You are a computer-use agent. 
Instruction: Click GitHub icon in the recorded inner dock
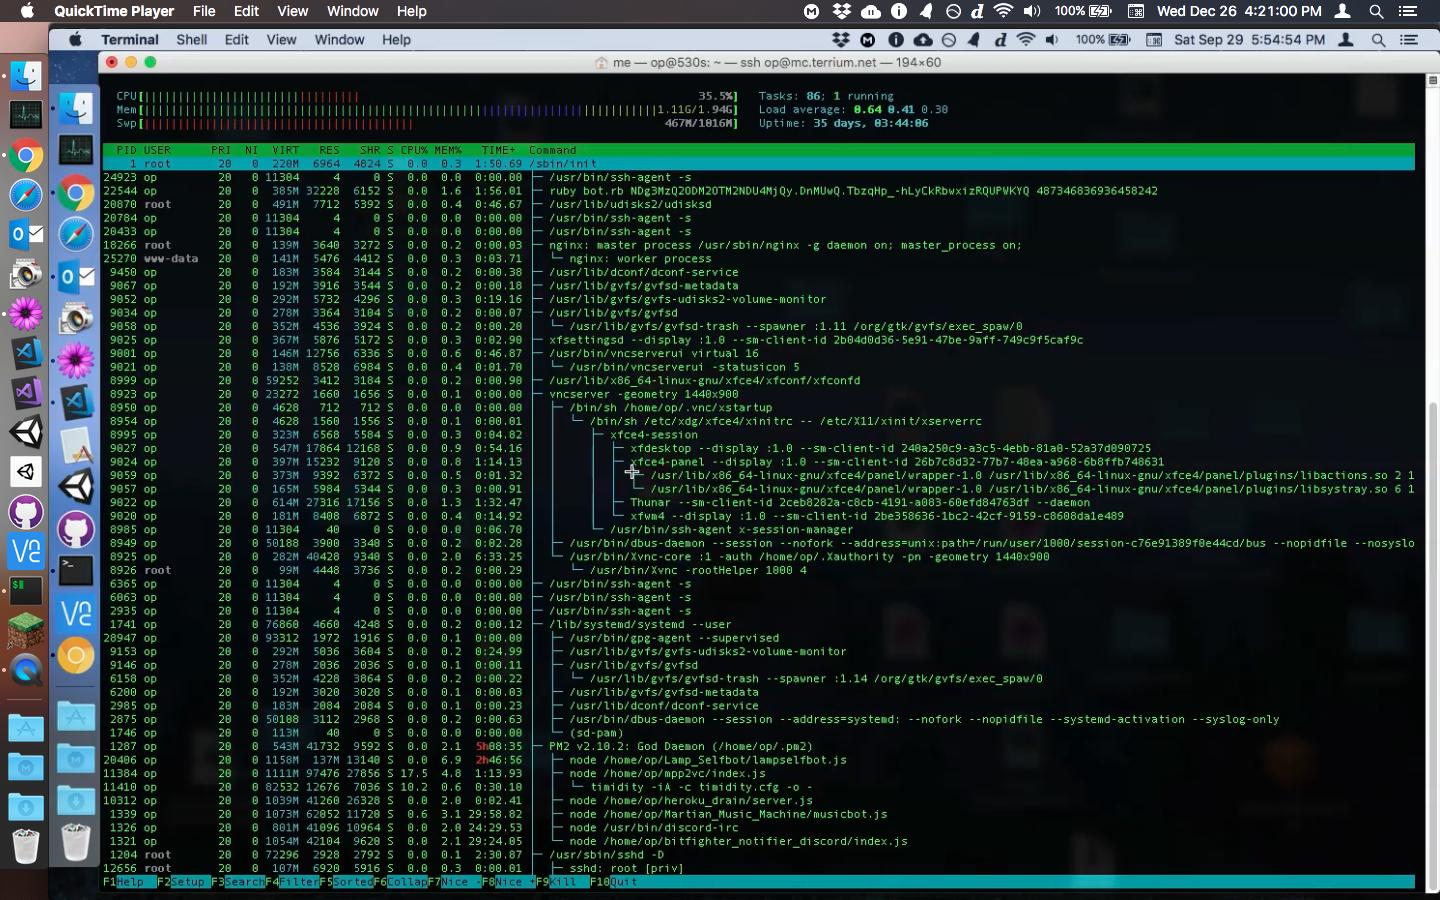click(x=75, y=529)
